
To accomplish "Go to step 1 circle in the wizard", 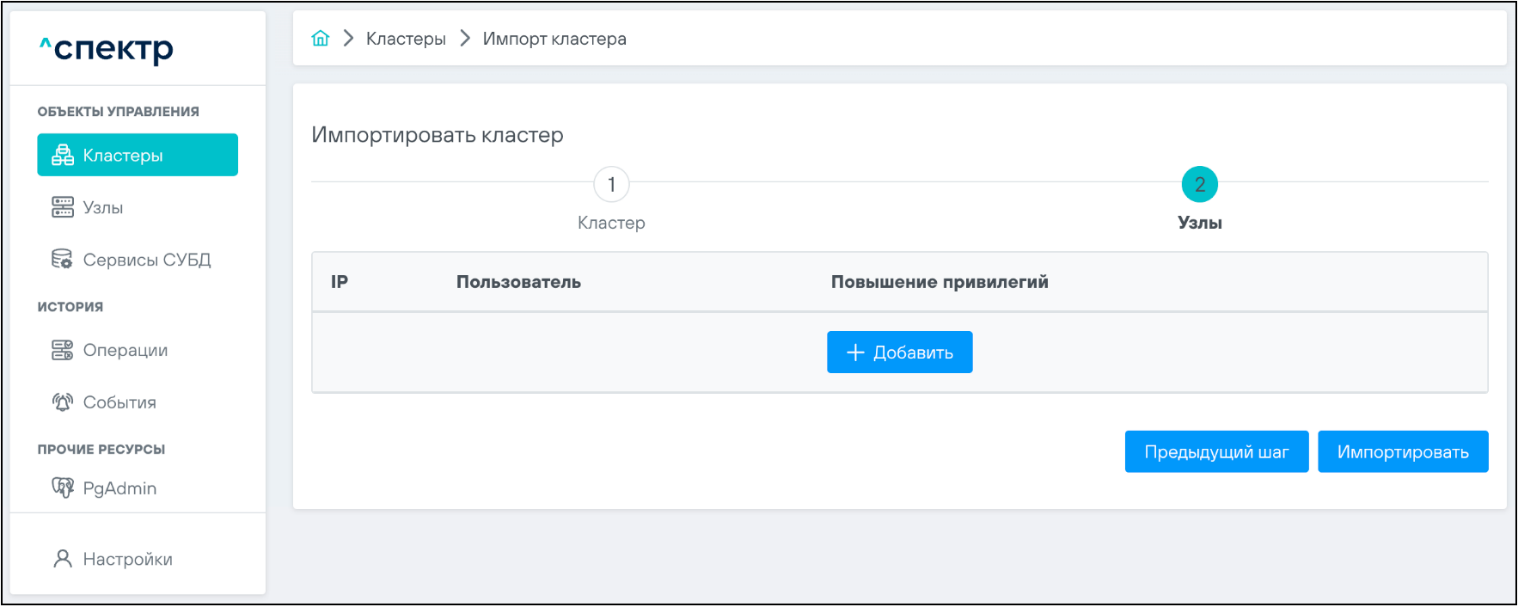I will (x=611, y=184).
